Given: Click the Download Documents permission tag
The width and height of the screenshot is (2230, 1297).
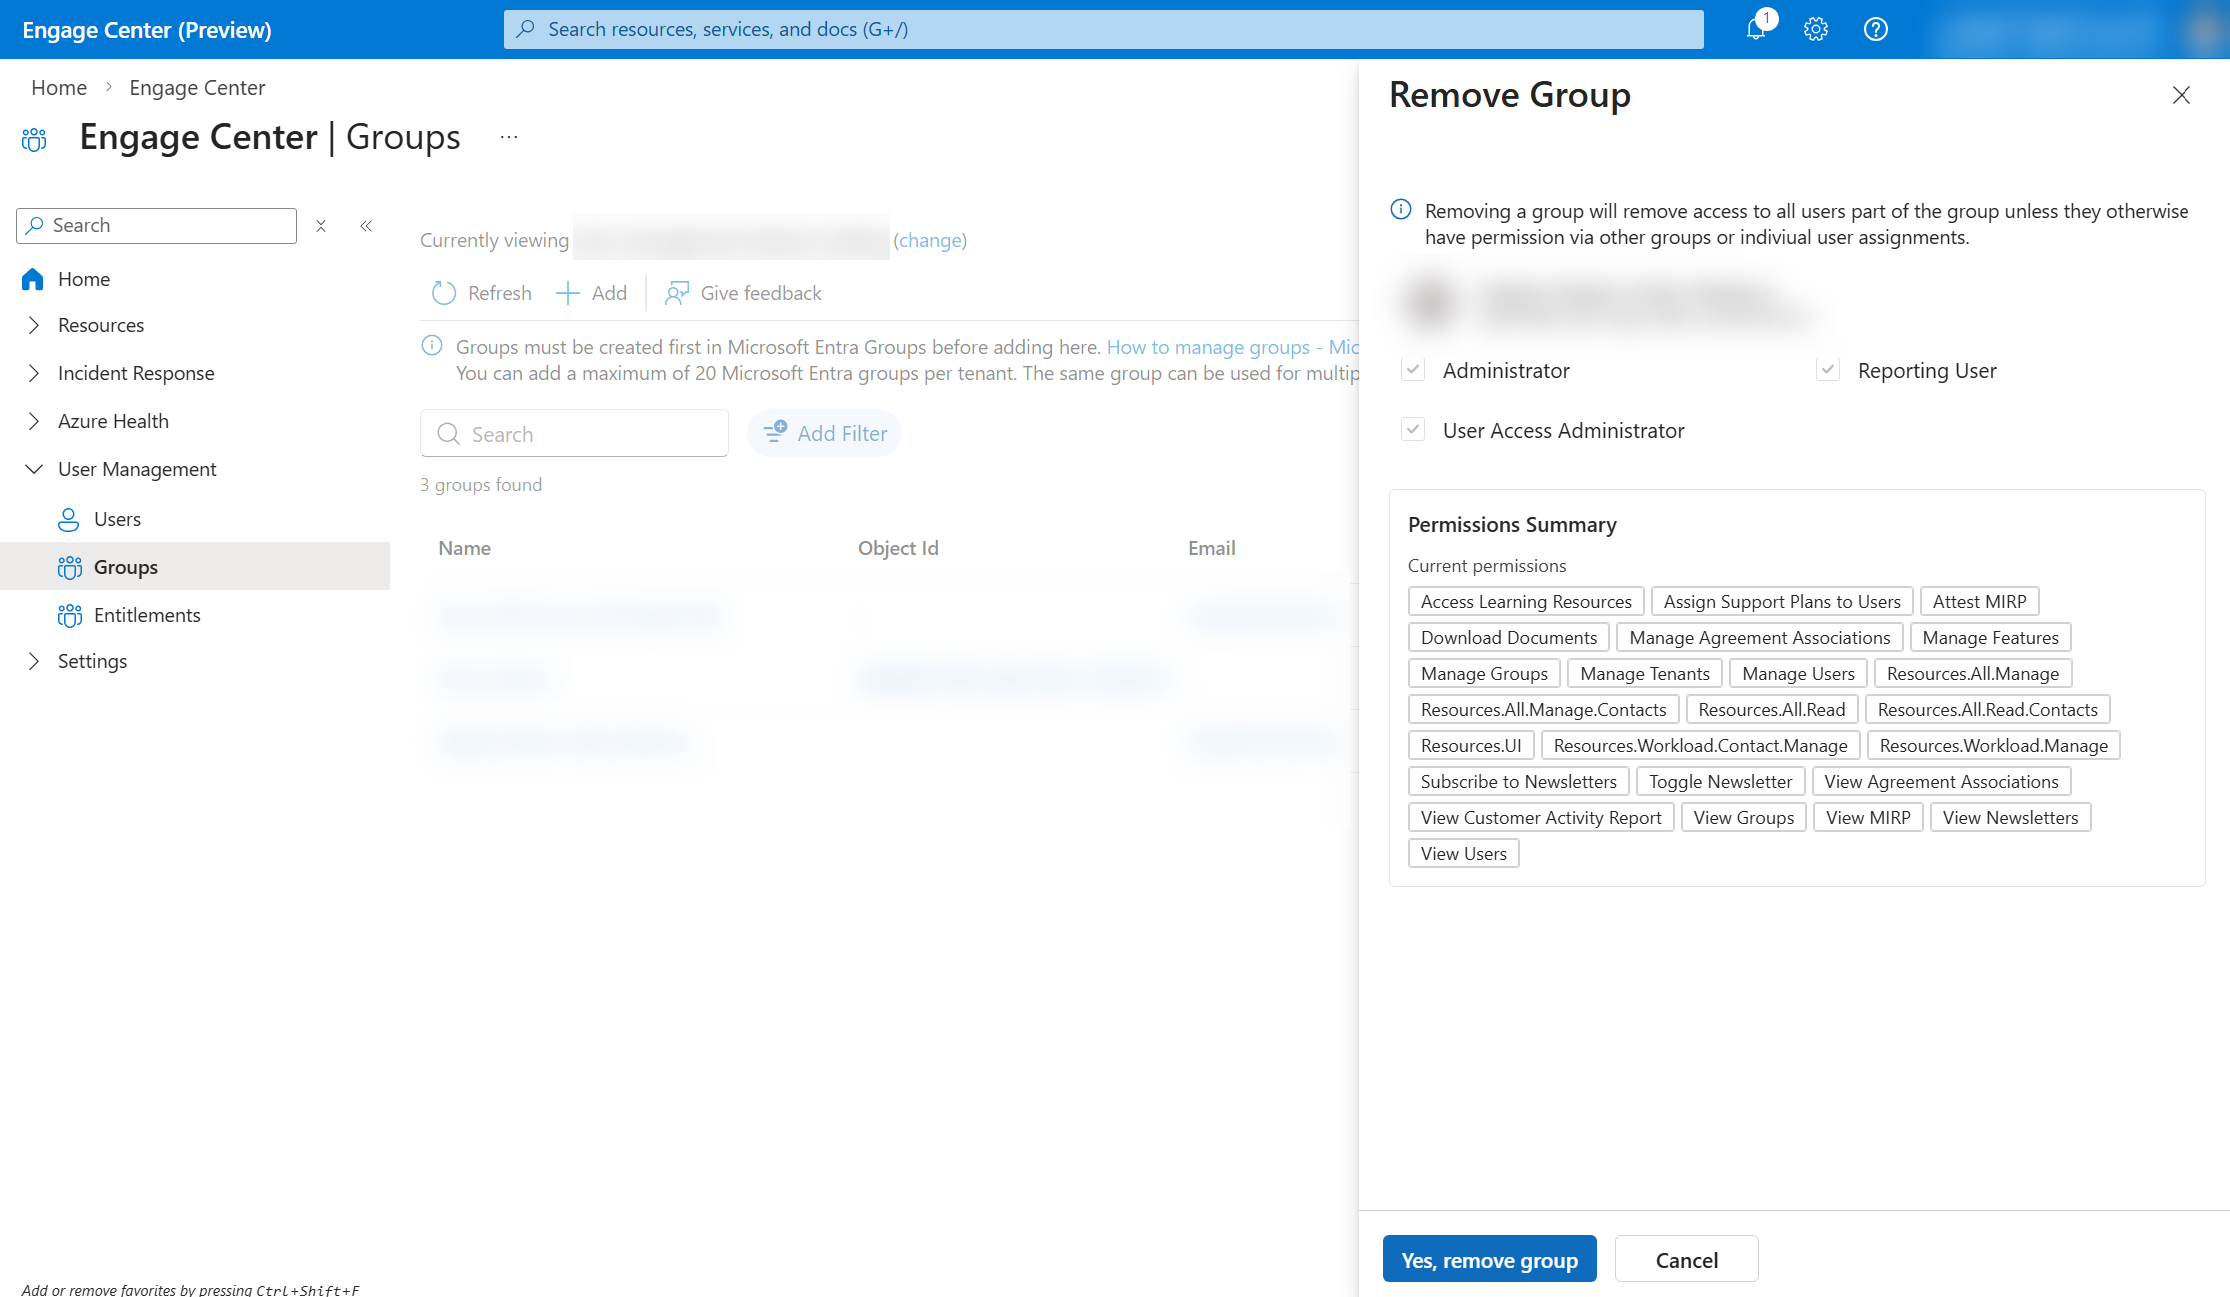Looking at the screenshot, I should 1508,637.
